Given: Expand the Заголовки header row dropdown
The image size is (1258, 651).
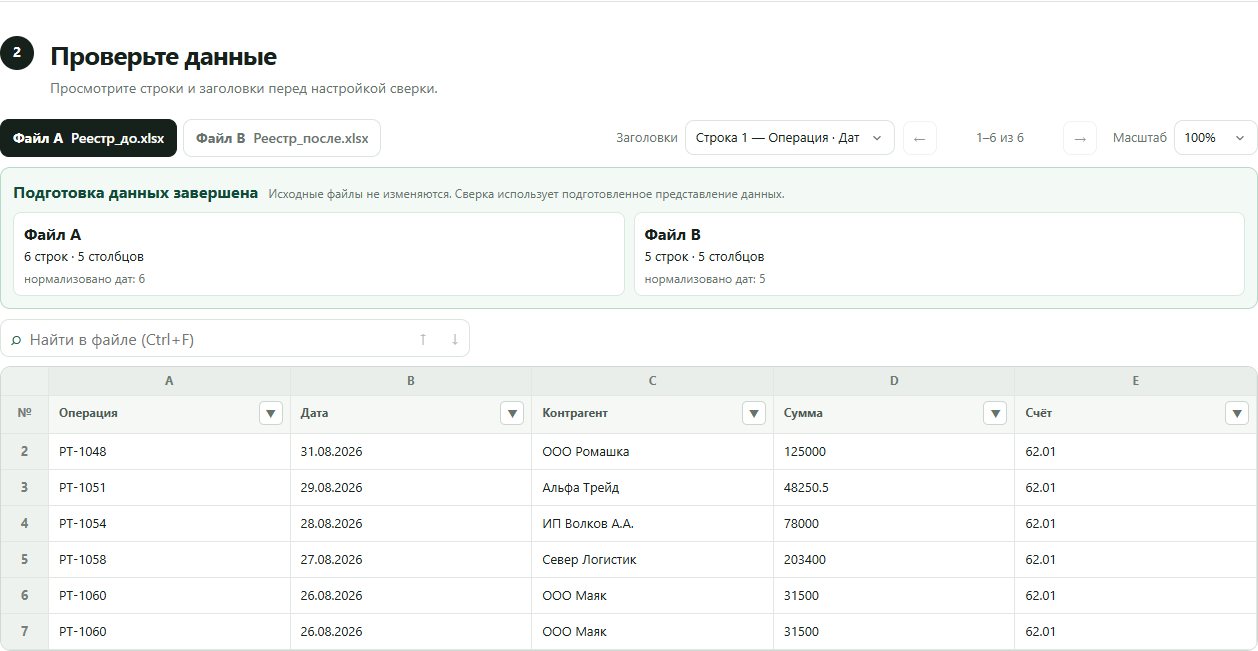Looking at the screenshot, I should click(x=789, y=138).
